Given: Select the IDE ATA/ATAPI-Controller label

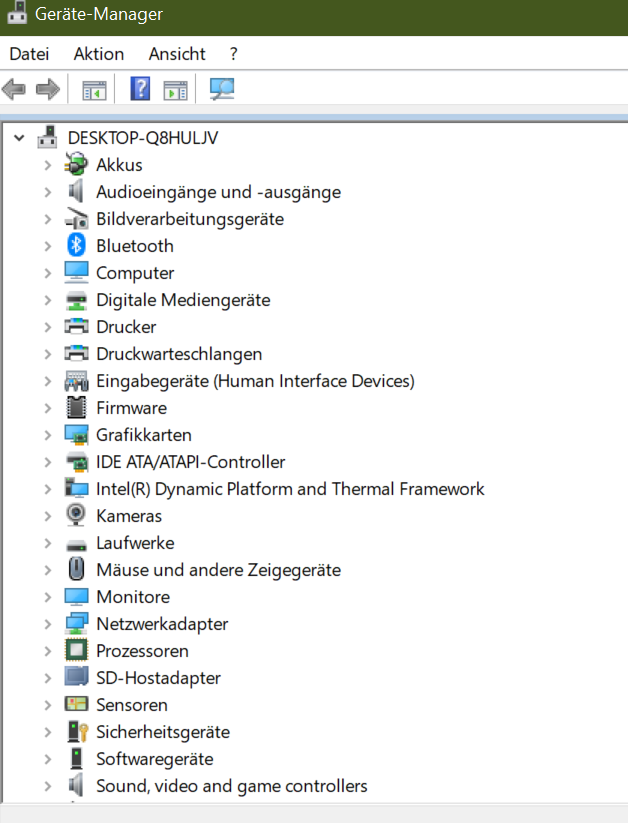Looking at the screenshot, I should tap(191, 462).
